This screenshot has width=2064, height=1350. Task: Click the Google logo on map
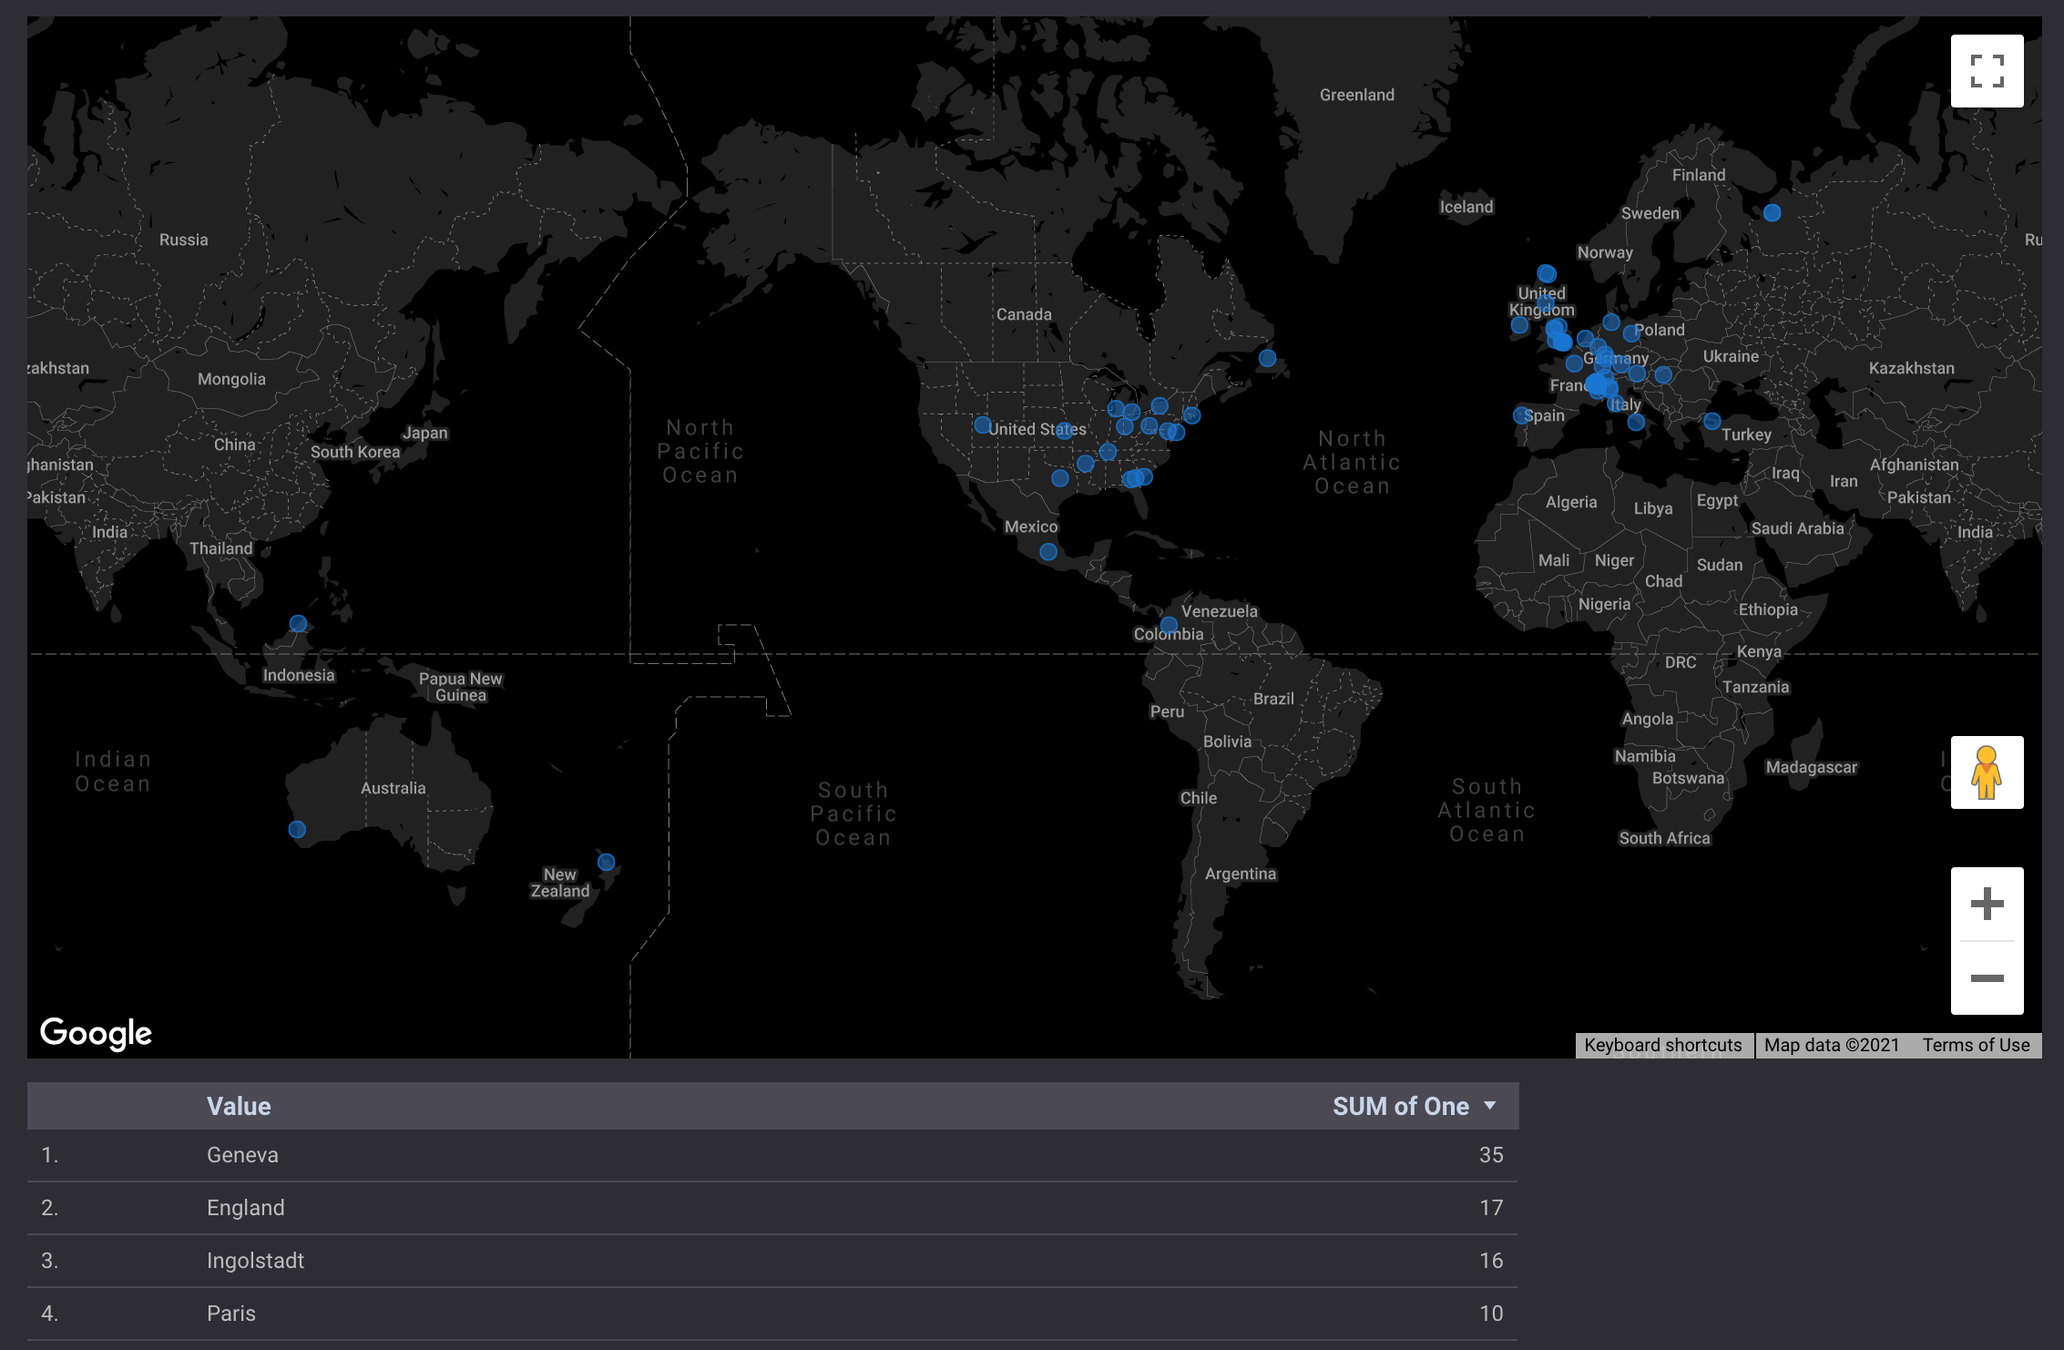click(x=96, y=1032)
